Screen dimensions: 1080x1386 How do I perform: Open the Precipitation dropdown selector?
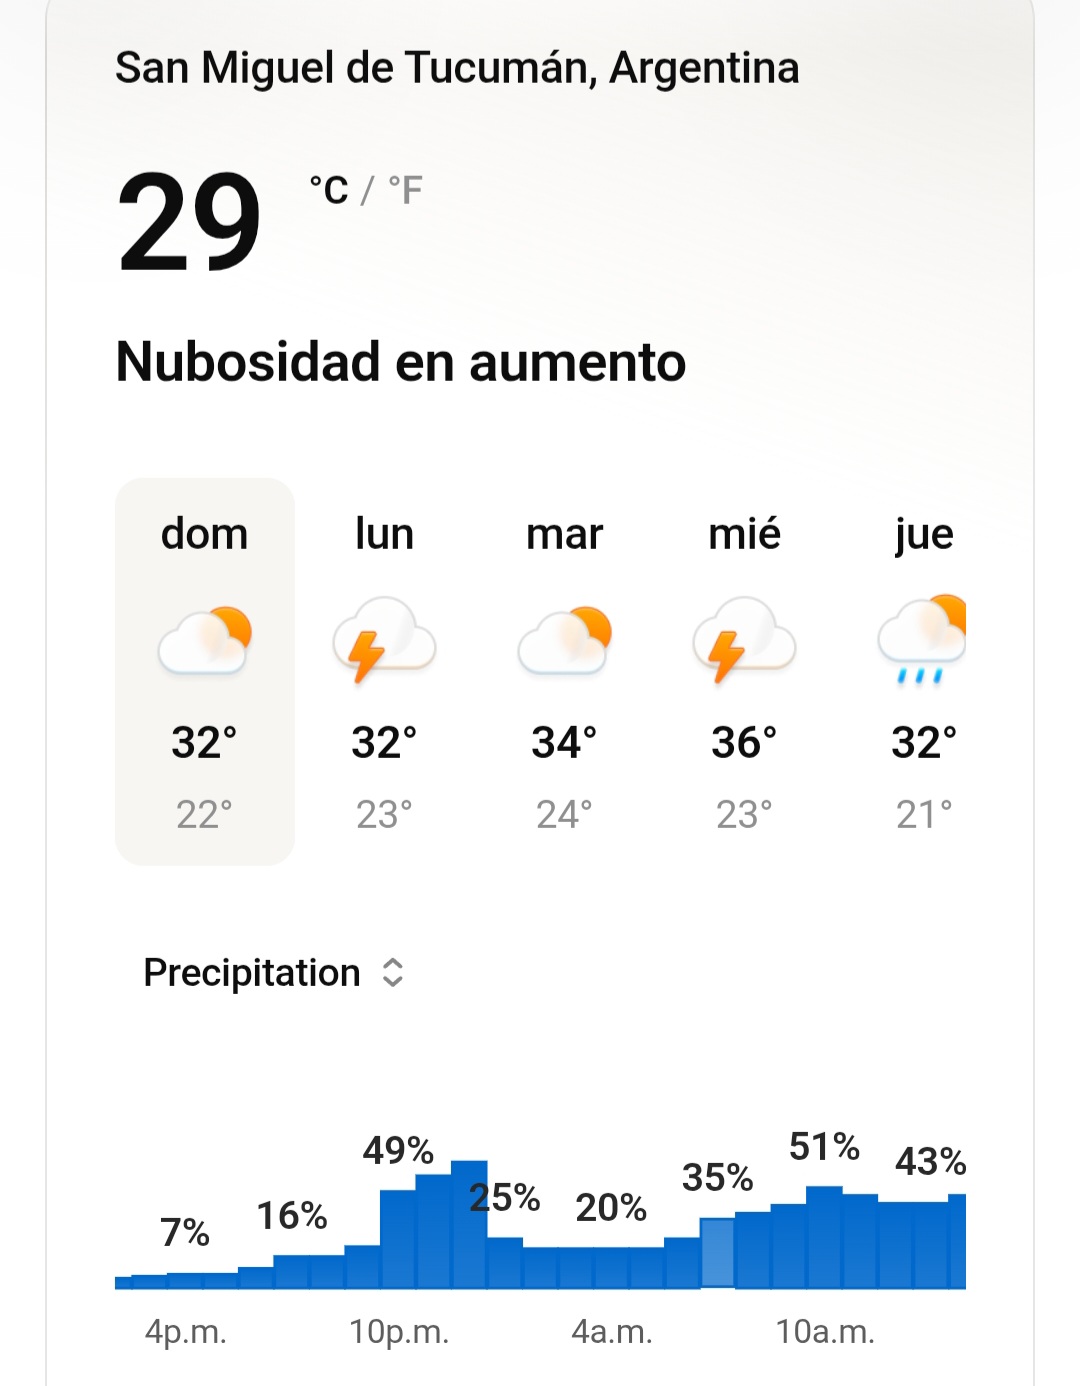[x=252, y=973]
